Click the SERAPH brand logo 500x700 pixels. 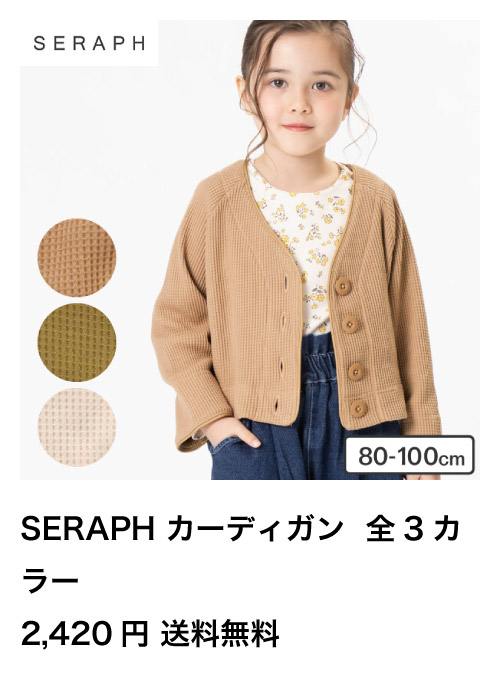click(x=89, y=43)
